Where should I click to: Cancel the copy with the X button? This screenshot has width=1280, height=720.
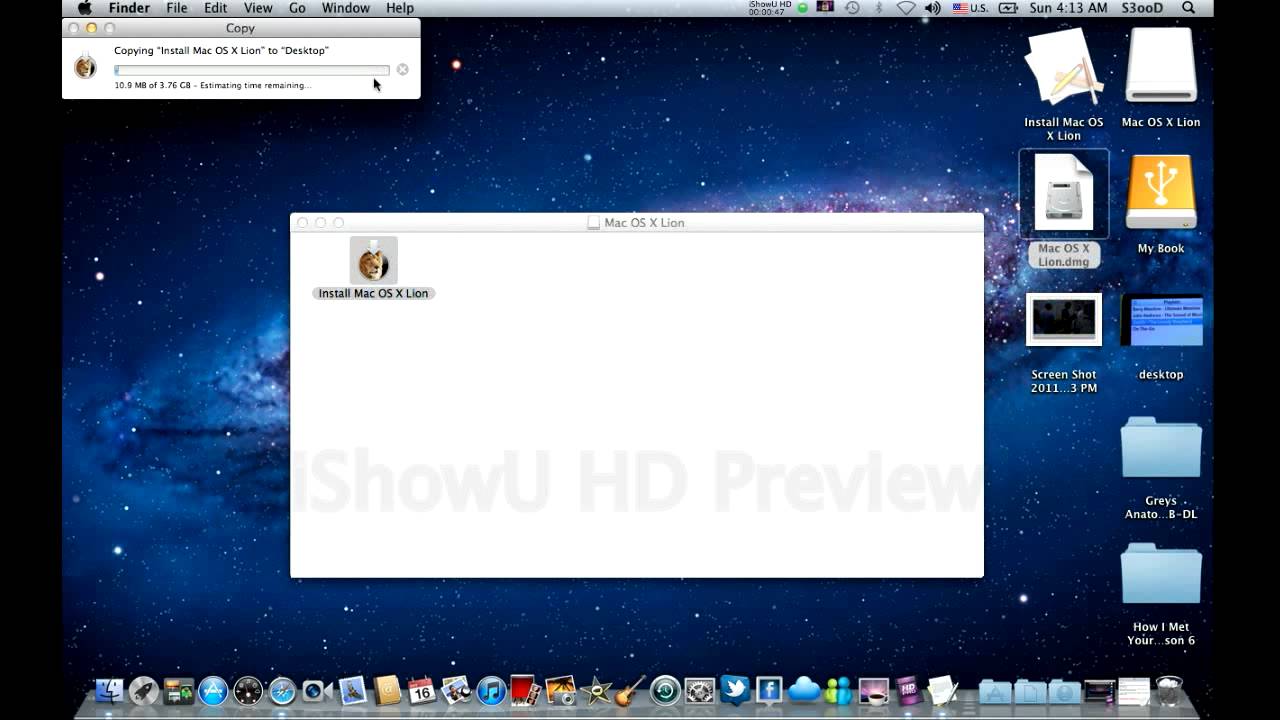tap(402, 69)
